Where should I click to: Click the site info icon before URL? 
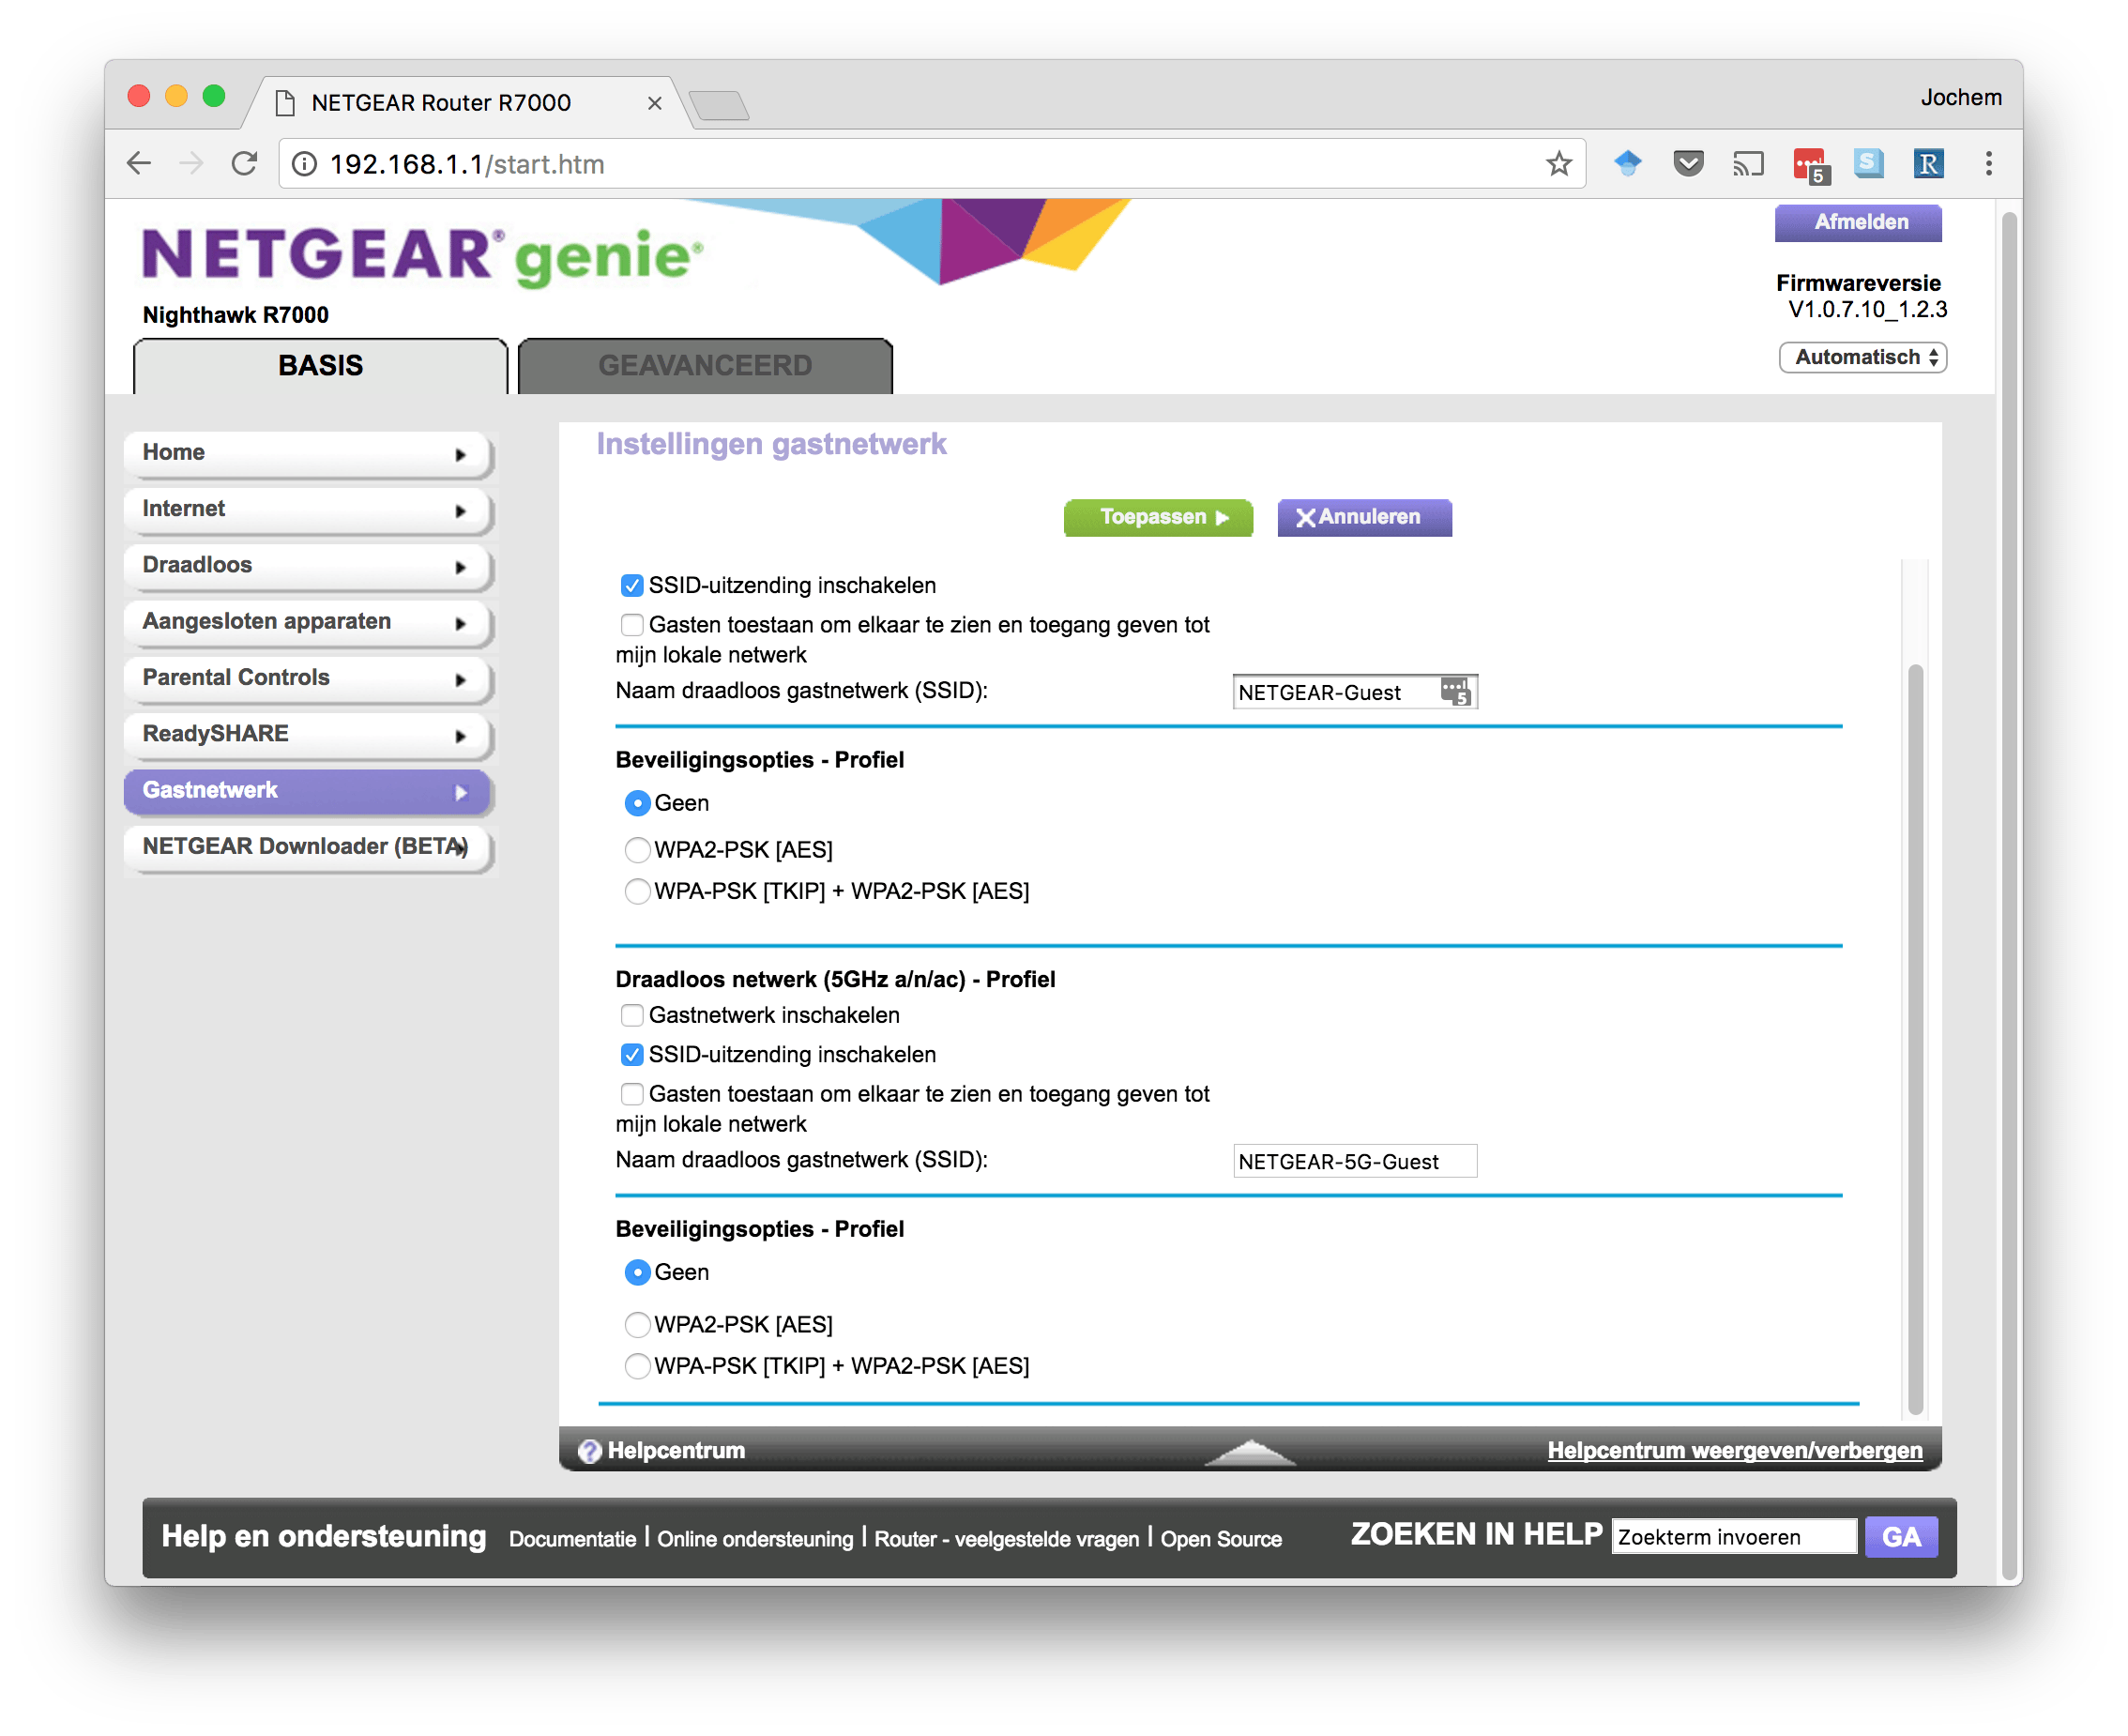[x=304, y=164]
